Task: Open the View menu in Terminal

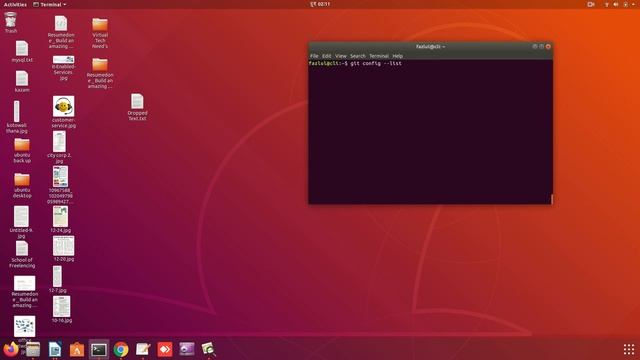Action: pos(341,56)
